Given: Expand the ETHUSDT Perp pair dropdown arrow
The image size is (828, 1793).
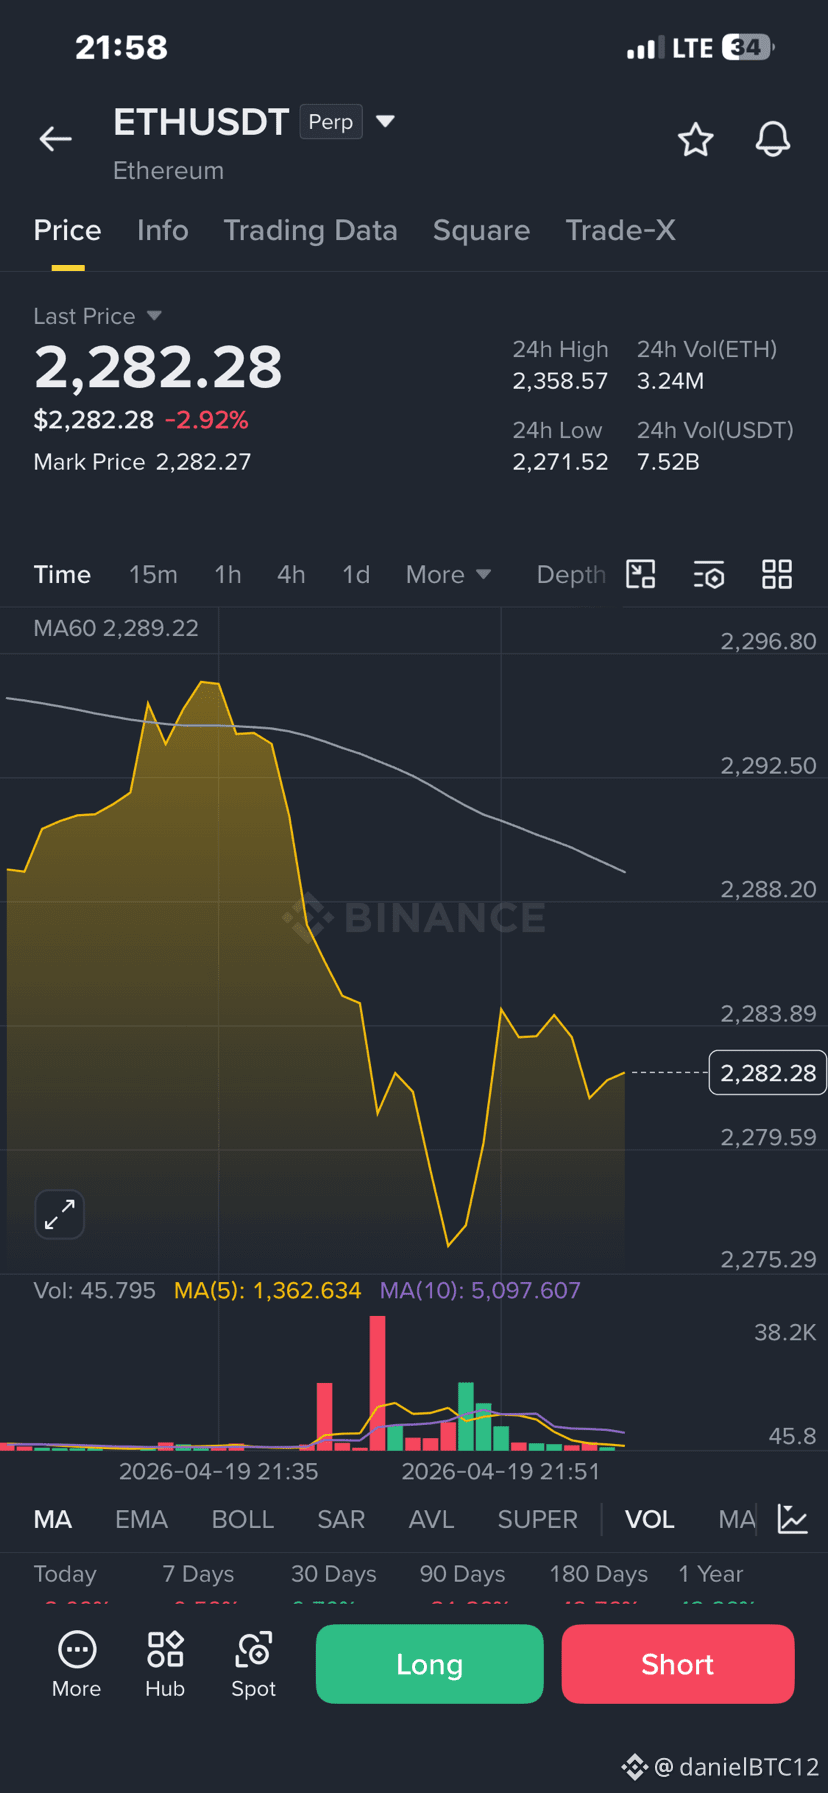Looking at the screenshot, I should click(x=385, y=122).
